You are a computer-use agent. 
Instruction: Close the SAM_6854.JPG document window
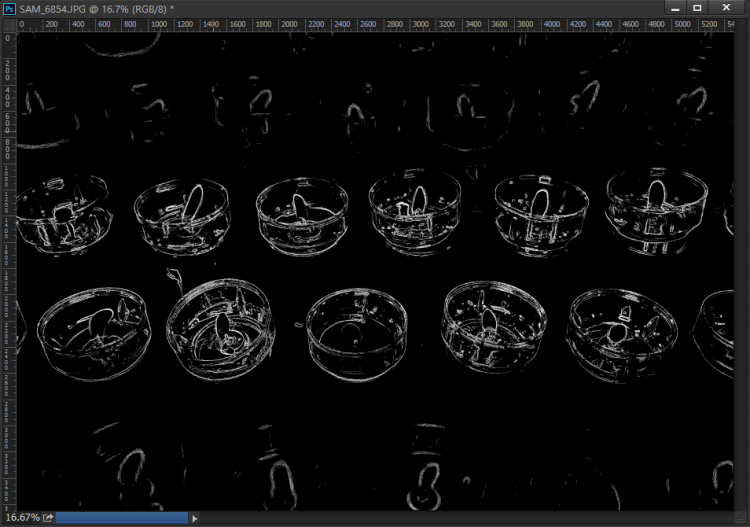pos(726,8)
